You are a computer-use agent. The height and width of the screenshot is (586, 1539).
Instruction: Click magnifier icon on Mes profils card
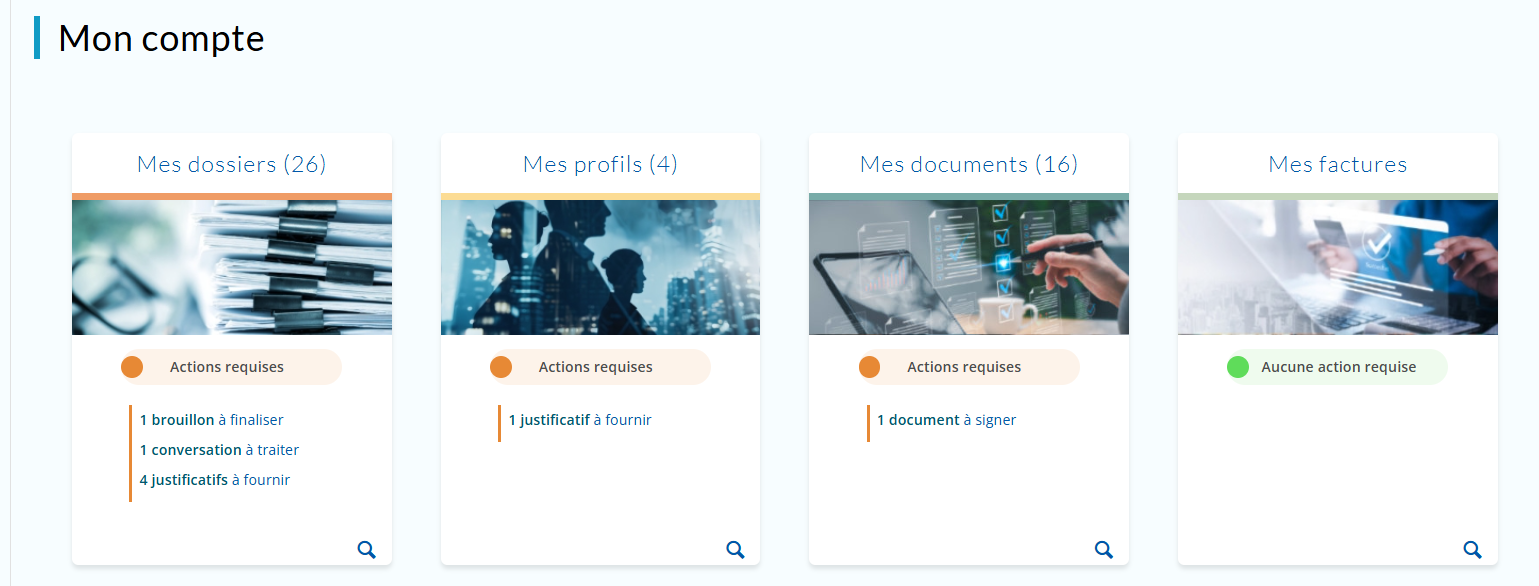point(735,549)
